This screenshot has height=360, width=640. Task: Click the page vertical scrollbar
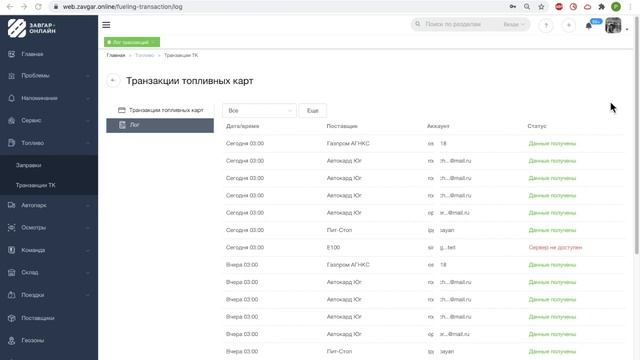[x=636, y=135]
